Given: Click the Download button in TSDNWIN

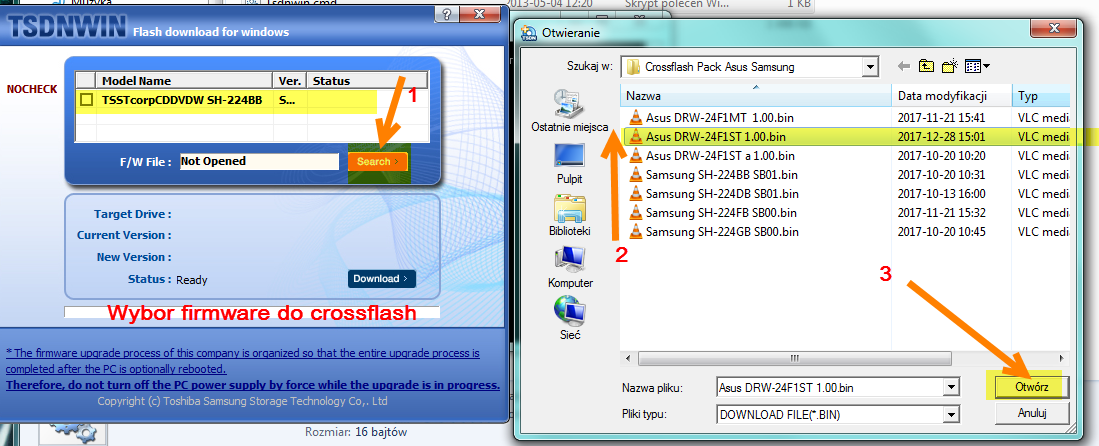Looking at the screenshot, I should [381, 278].
